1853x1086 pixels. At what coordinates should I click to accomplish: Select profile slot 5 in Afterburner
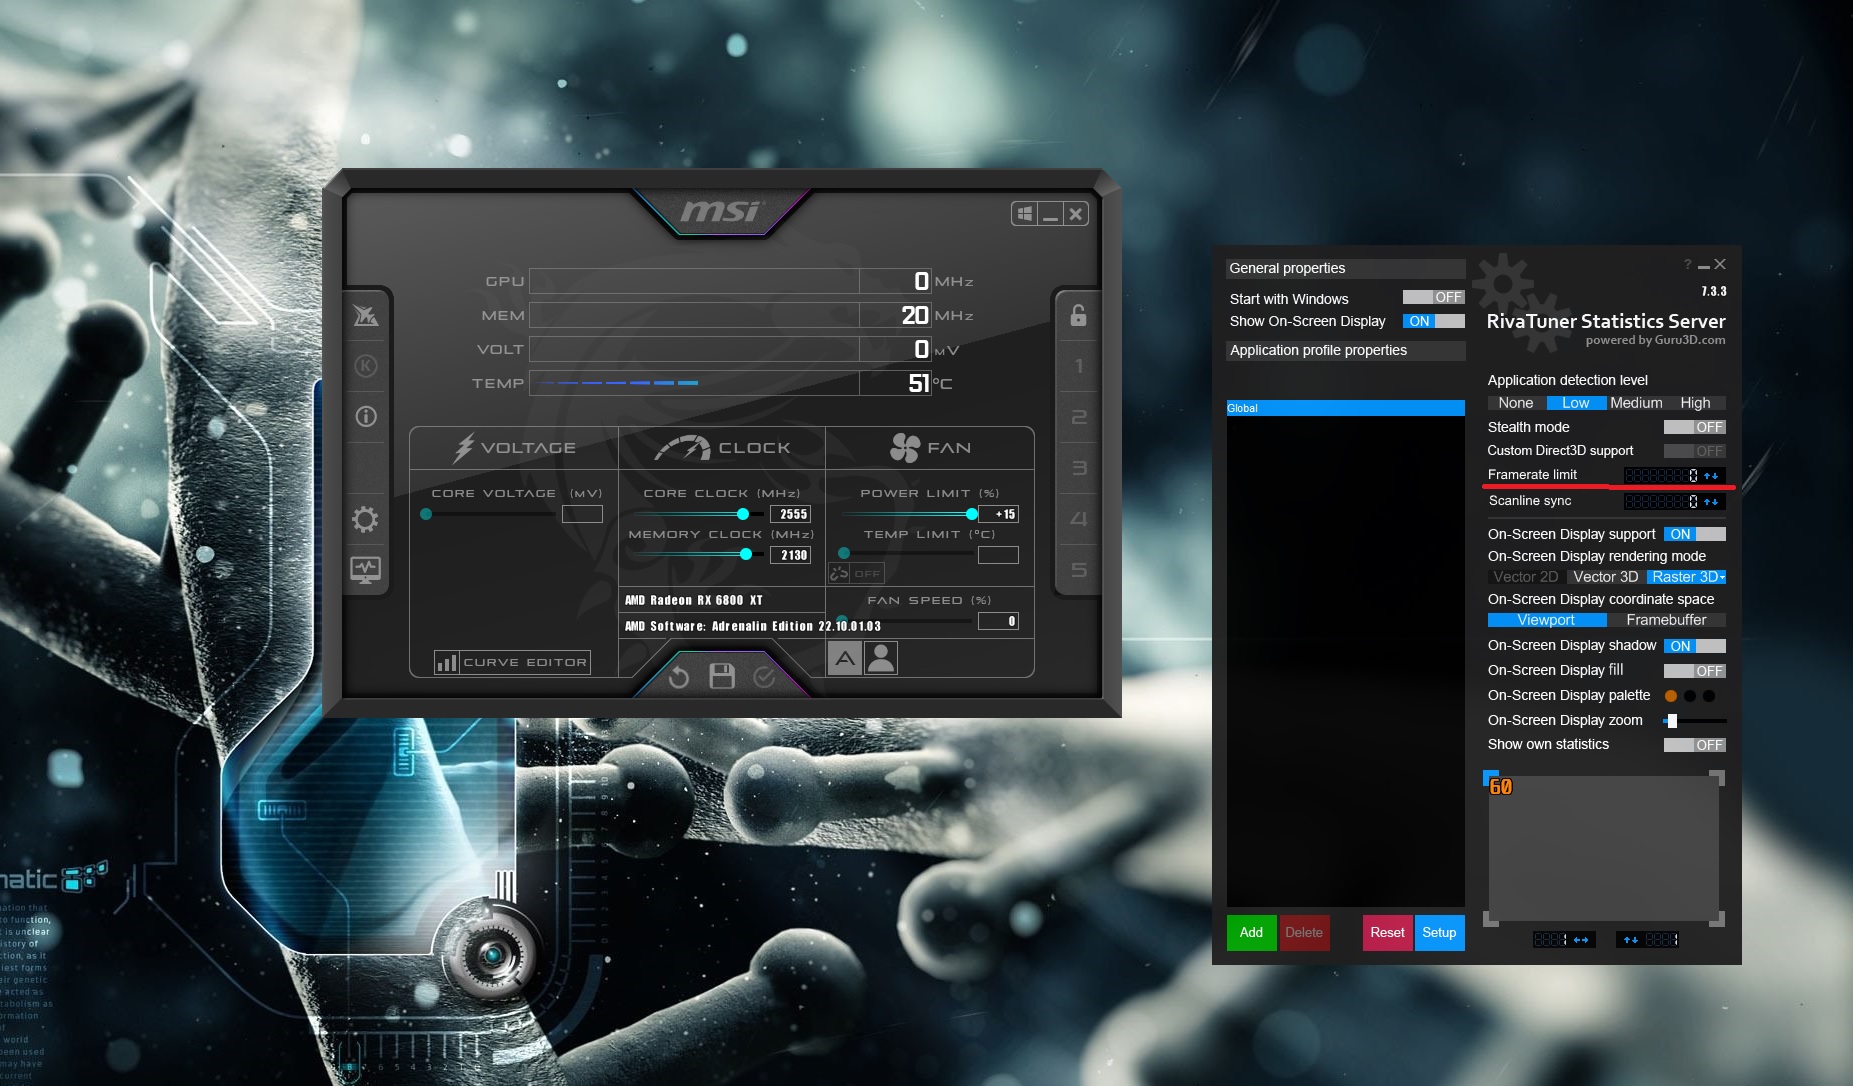[1078, 570]
